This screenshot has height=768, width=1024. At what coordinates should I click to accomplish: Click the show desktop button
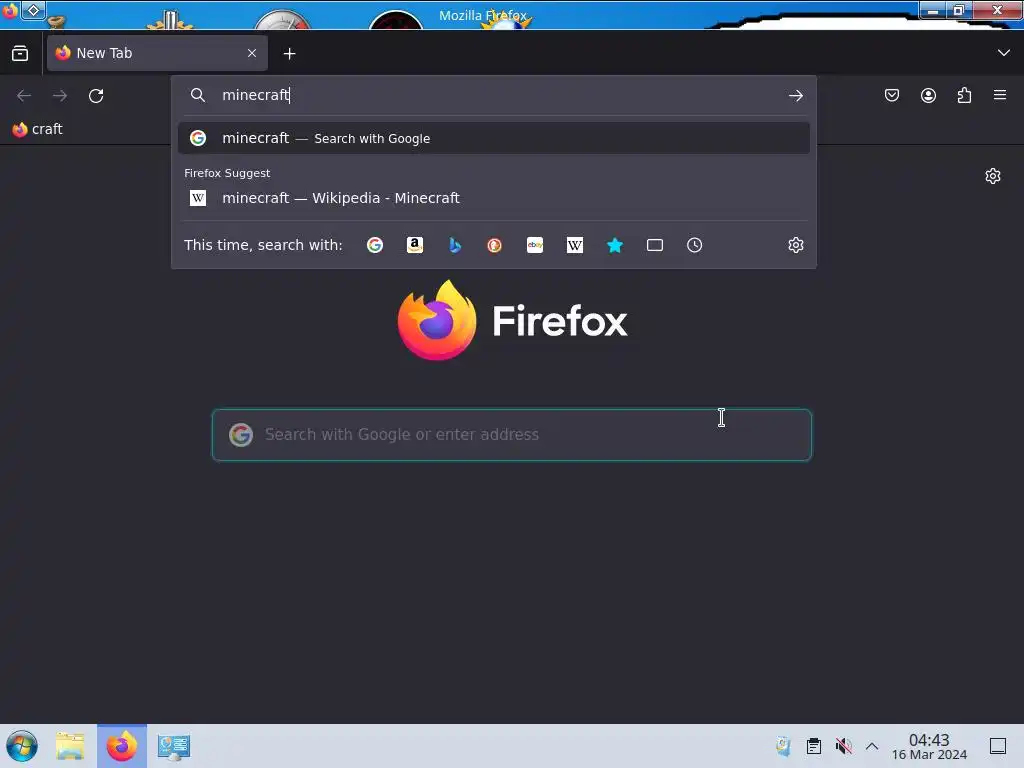pyautogui.click(x=997, y=746)
